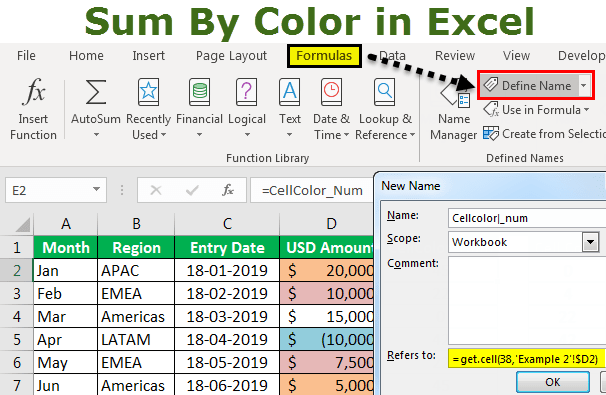Expand the Financial dropdown arrow
The height and width of the screenshot is (395, 606).
[x=199, y=135]
